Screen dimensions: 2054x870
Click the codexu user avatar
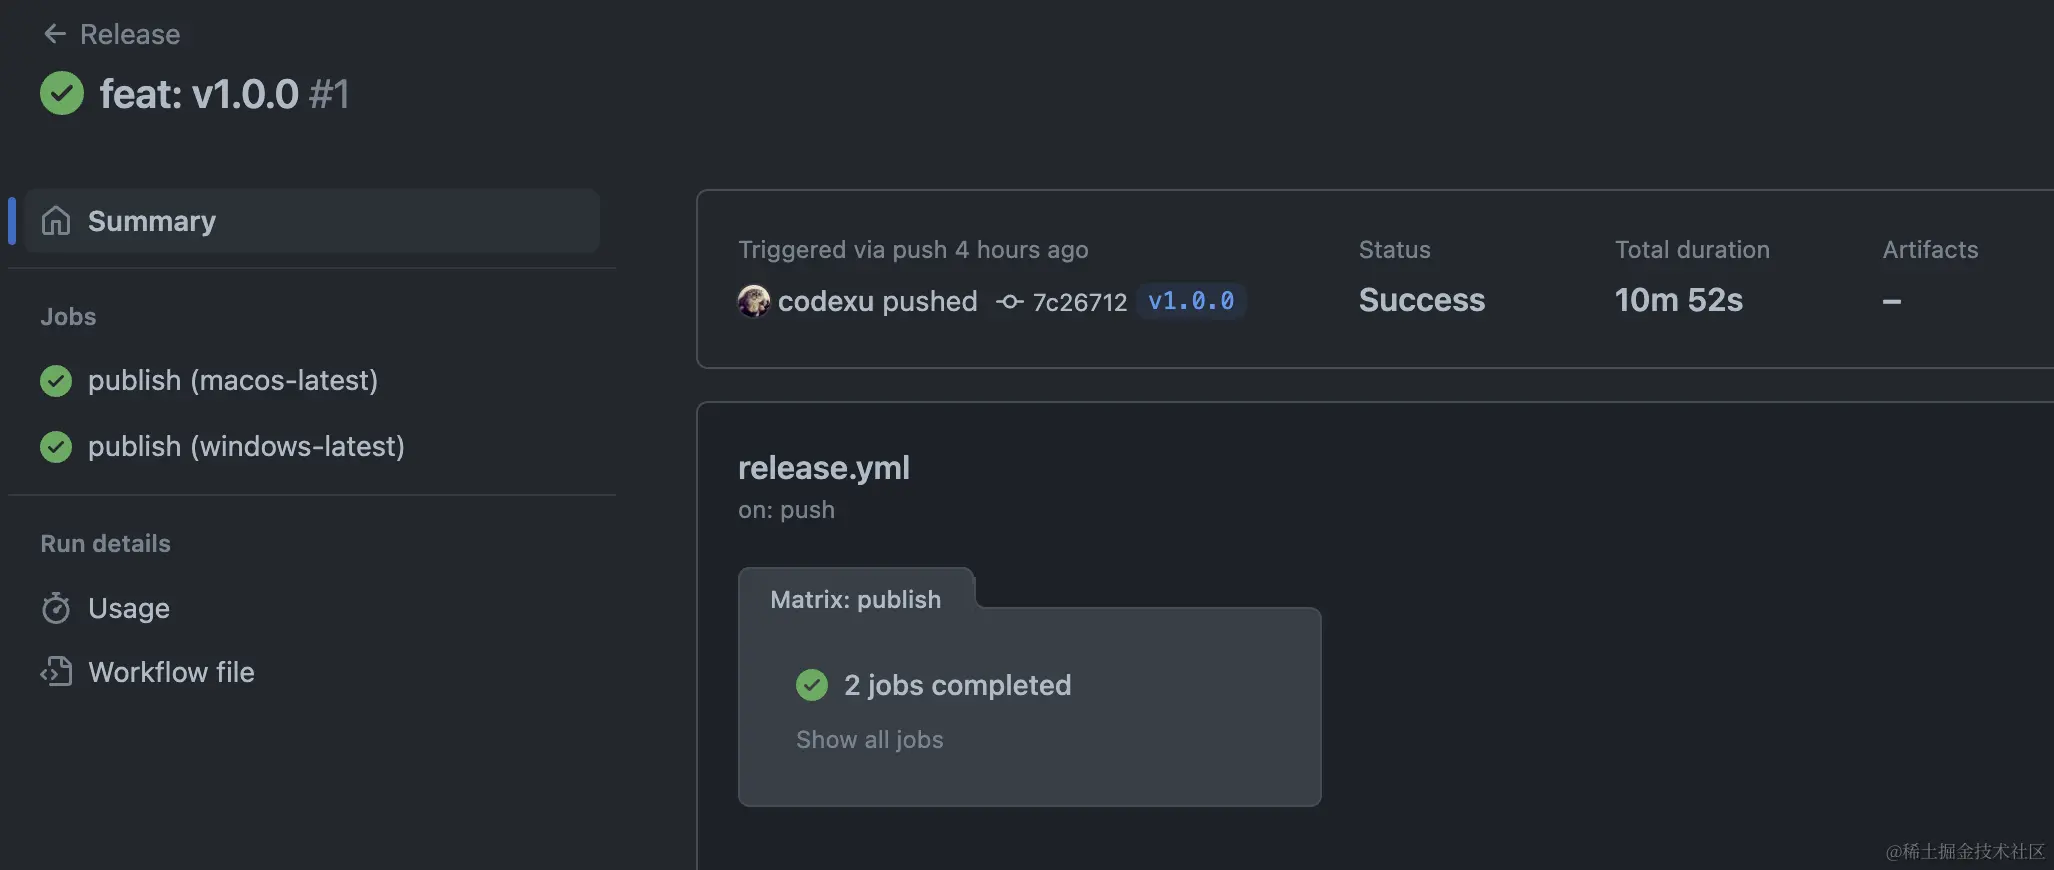pos(754,301)
